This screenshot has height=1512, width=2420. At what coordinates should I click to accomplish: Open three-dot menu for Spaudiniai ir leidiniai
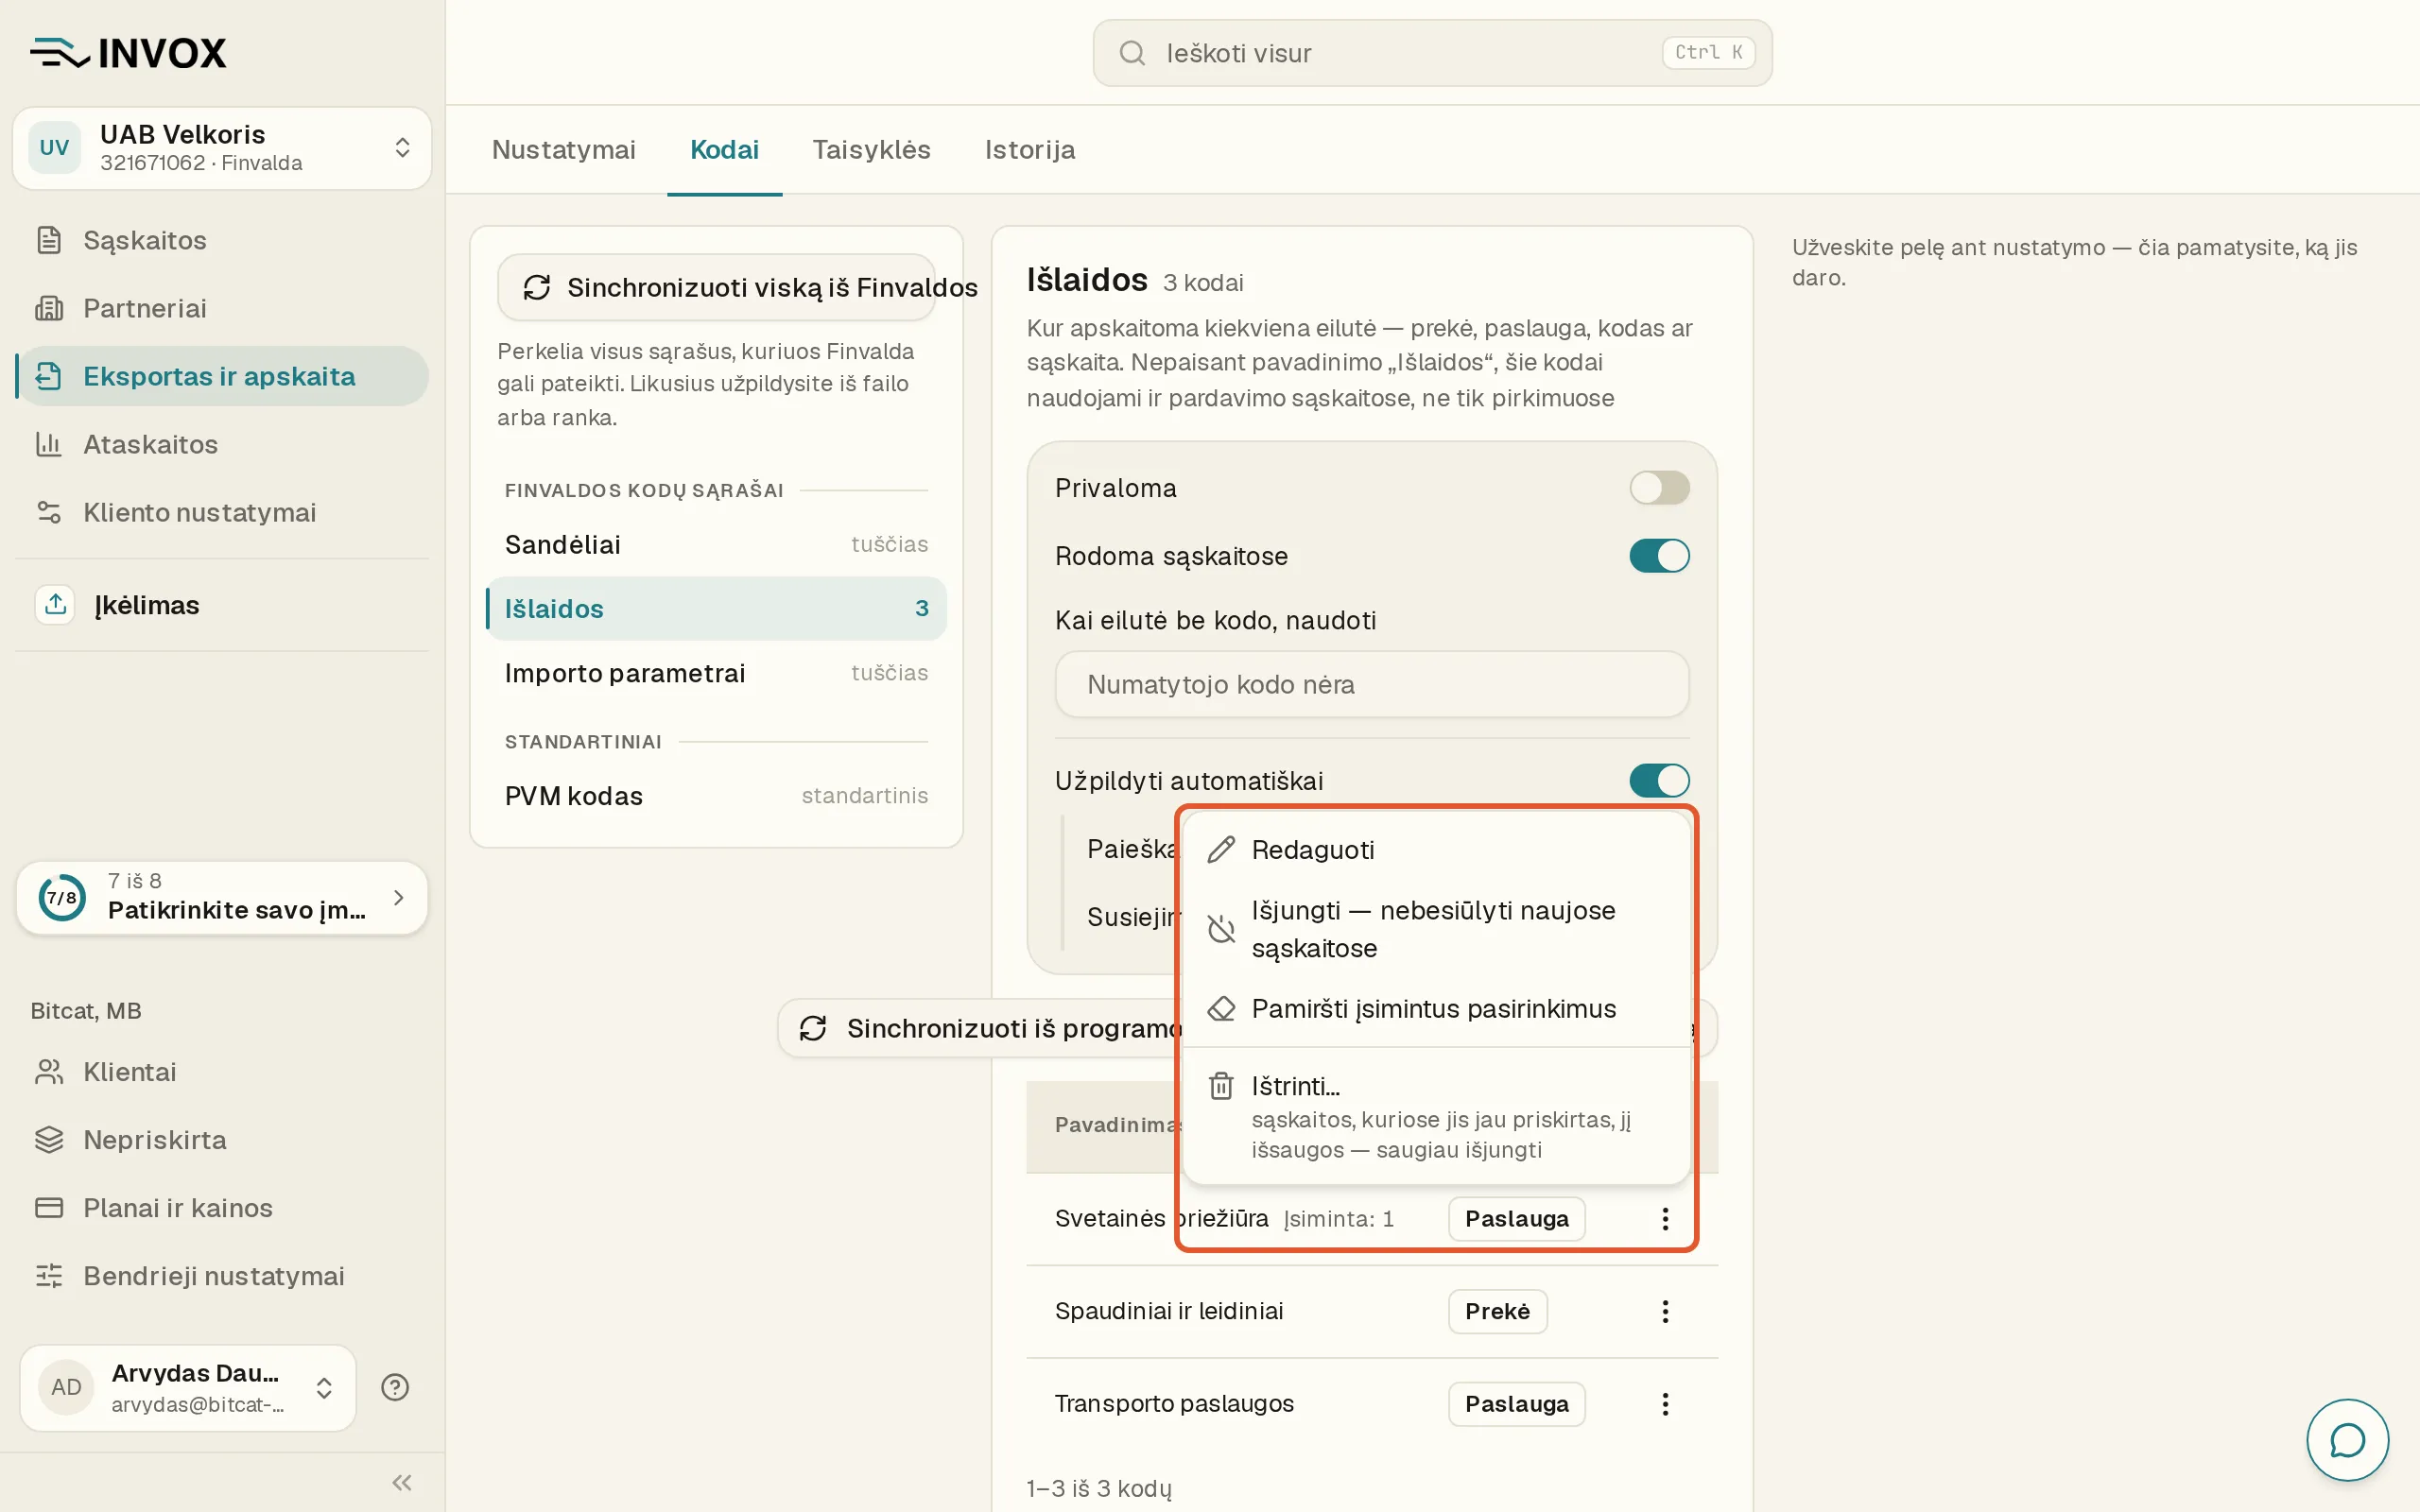(1665, 1311)
